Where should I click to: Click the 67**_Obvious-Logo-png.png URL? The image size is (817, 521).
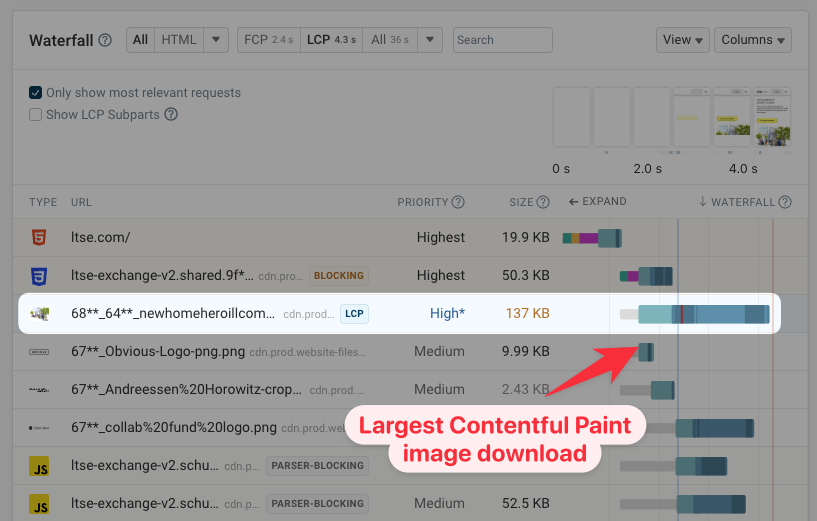coord(158,352)
